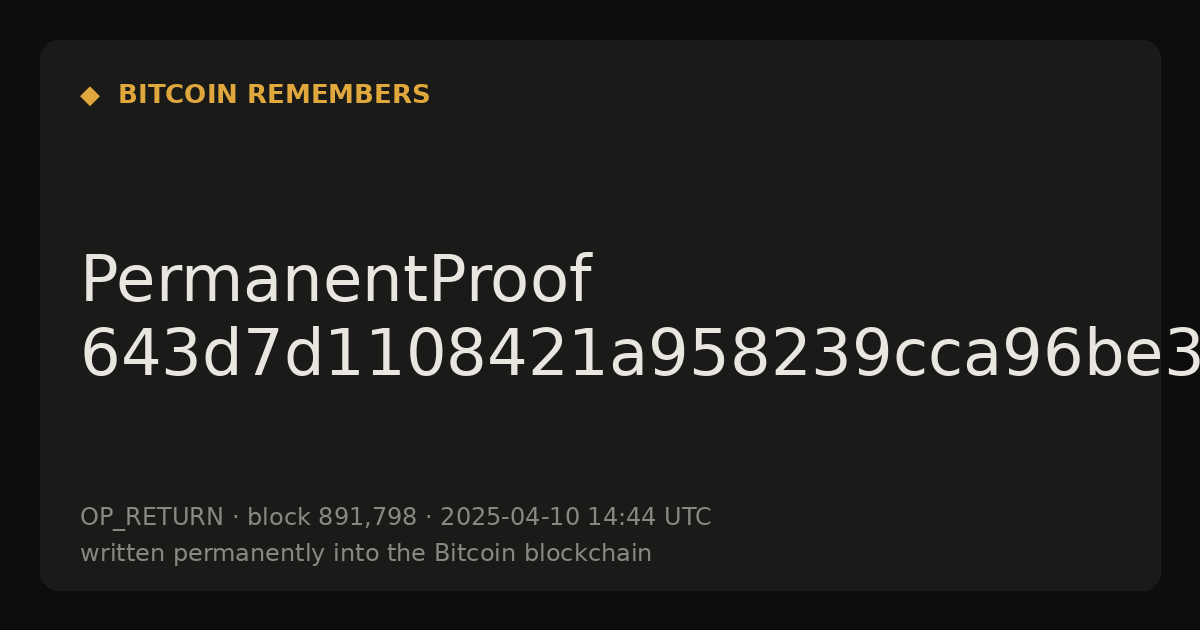
Task: Click the OP_RETURN label
Action: [x=152, y=518]
